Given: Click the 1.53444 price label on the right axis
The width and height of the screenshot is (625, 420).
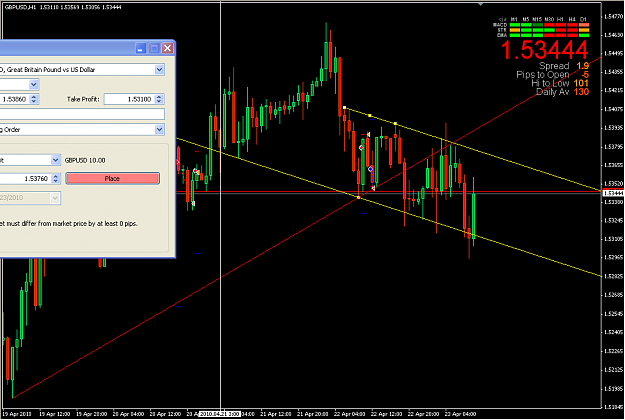Looking at the screenshot, I should coord(613,193).
